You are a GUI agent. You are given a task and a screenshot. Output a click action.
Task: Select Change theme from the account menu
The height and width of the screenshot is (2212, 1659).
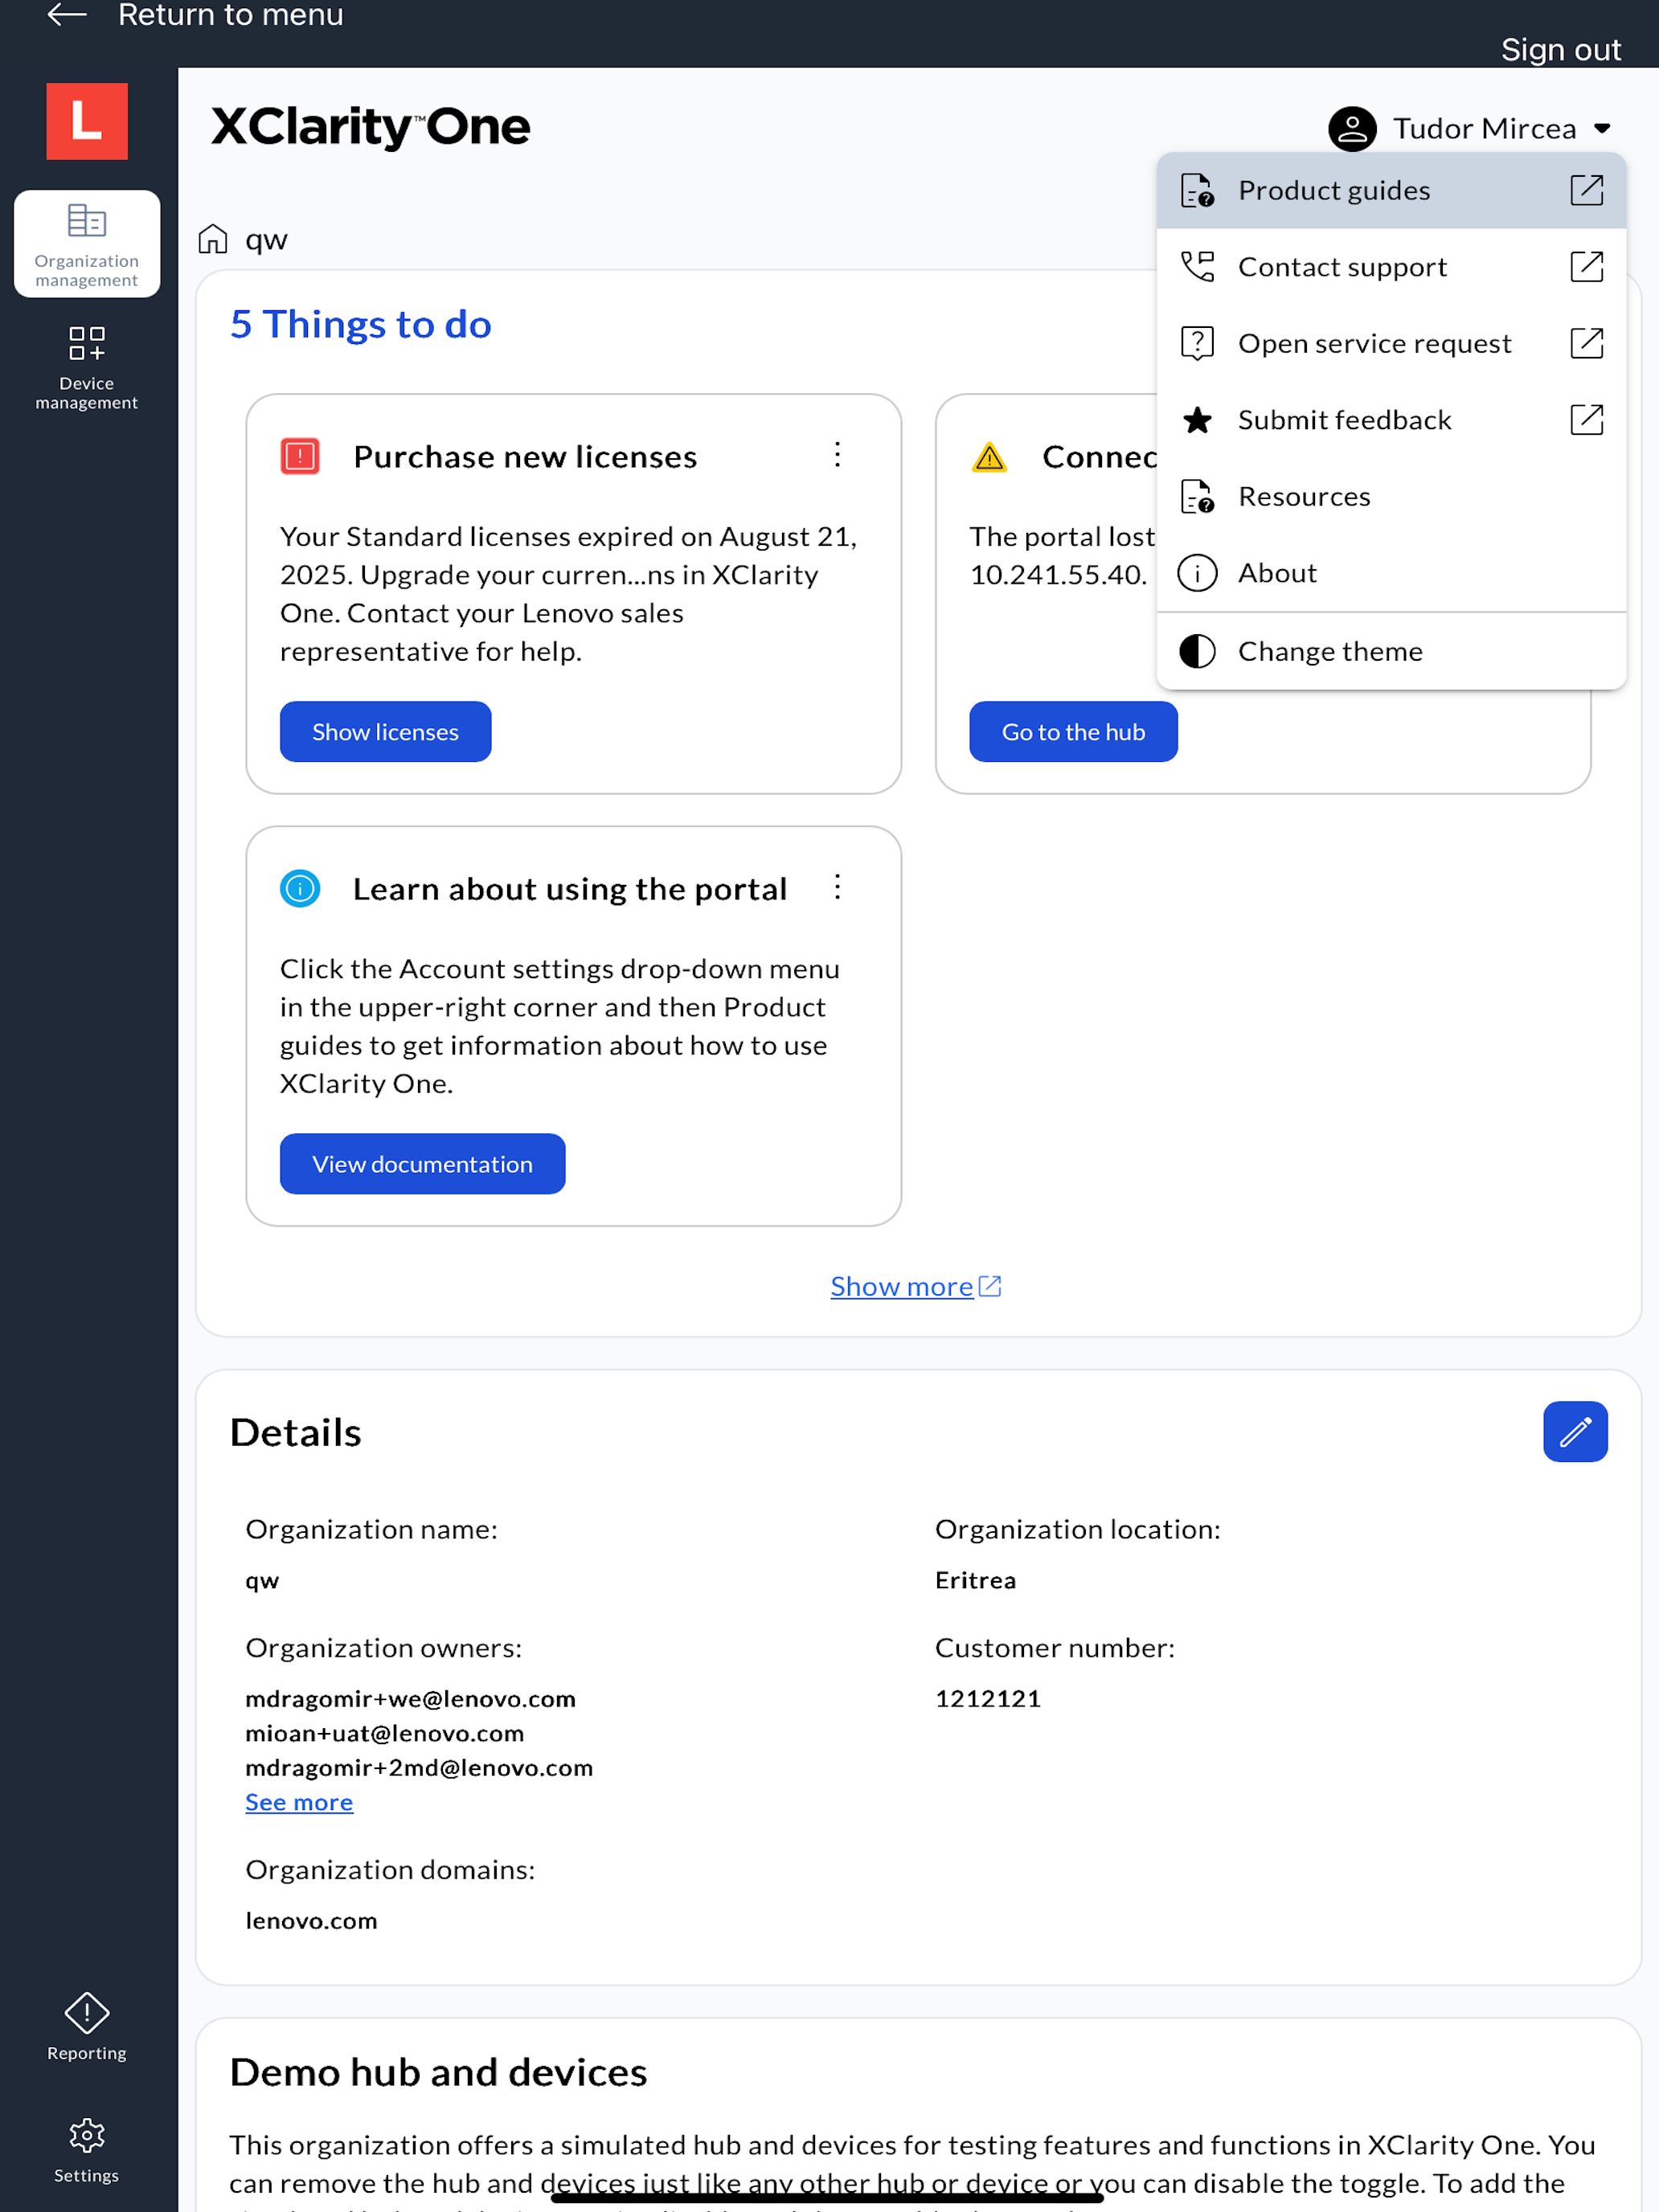(x=1391, y=651)
